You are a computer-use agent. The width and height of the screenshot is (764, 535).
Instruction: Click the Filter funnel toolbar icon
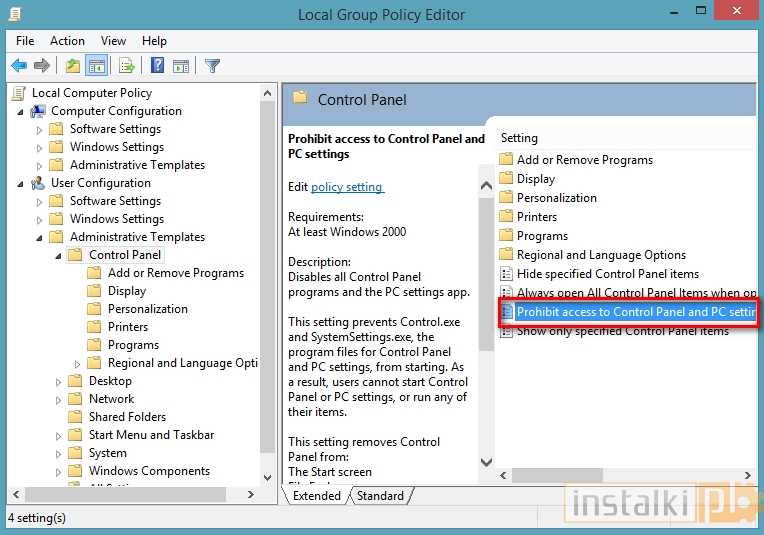click(212, 65)
